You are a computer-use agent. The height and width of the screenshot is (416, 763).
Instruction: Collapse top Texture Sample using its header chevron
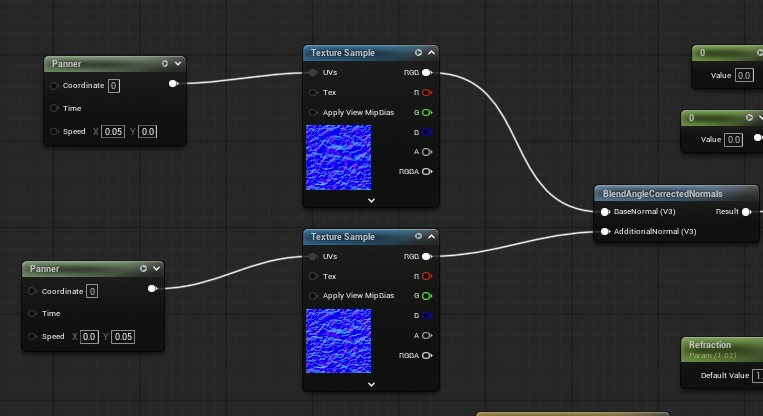(x=431, y=53)
